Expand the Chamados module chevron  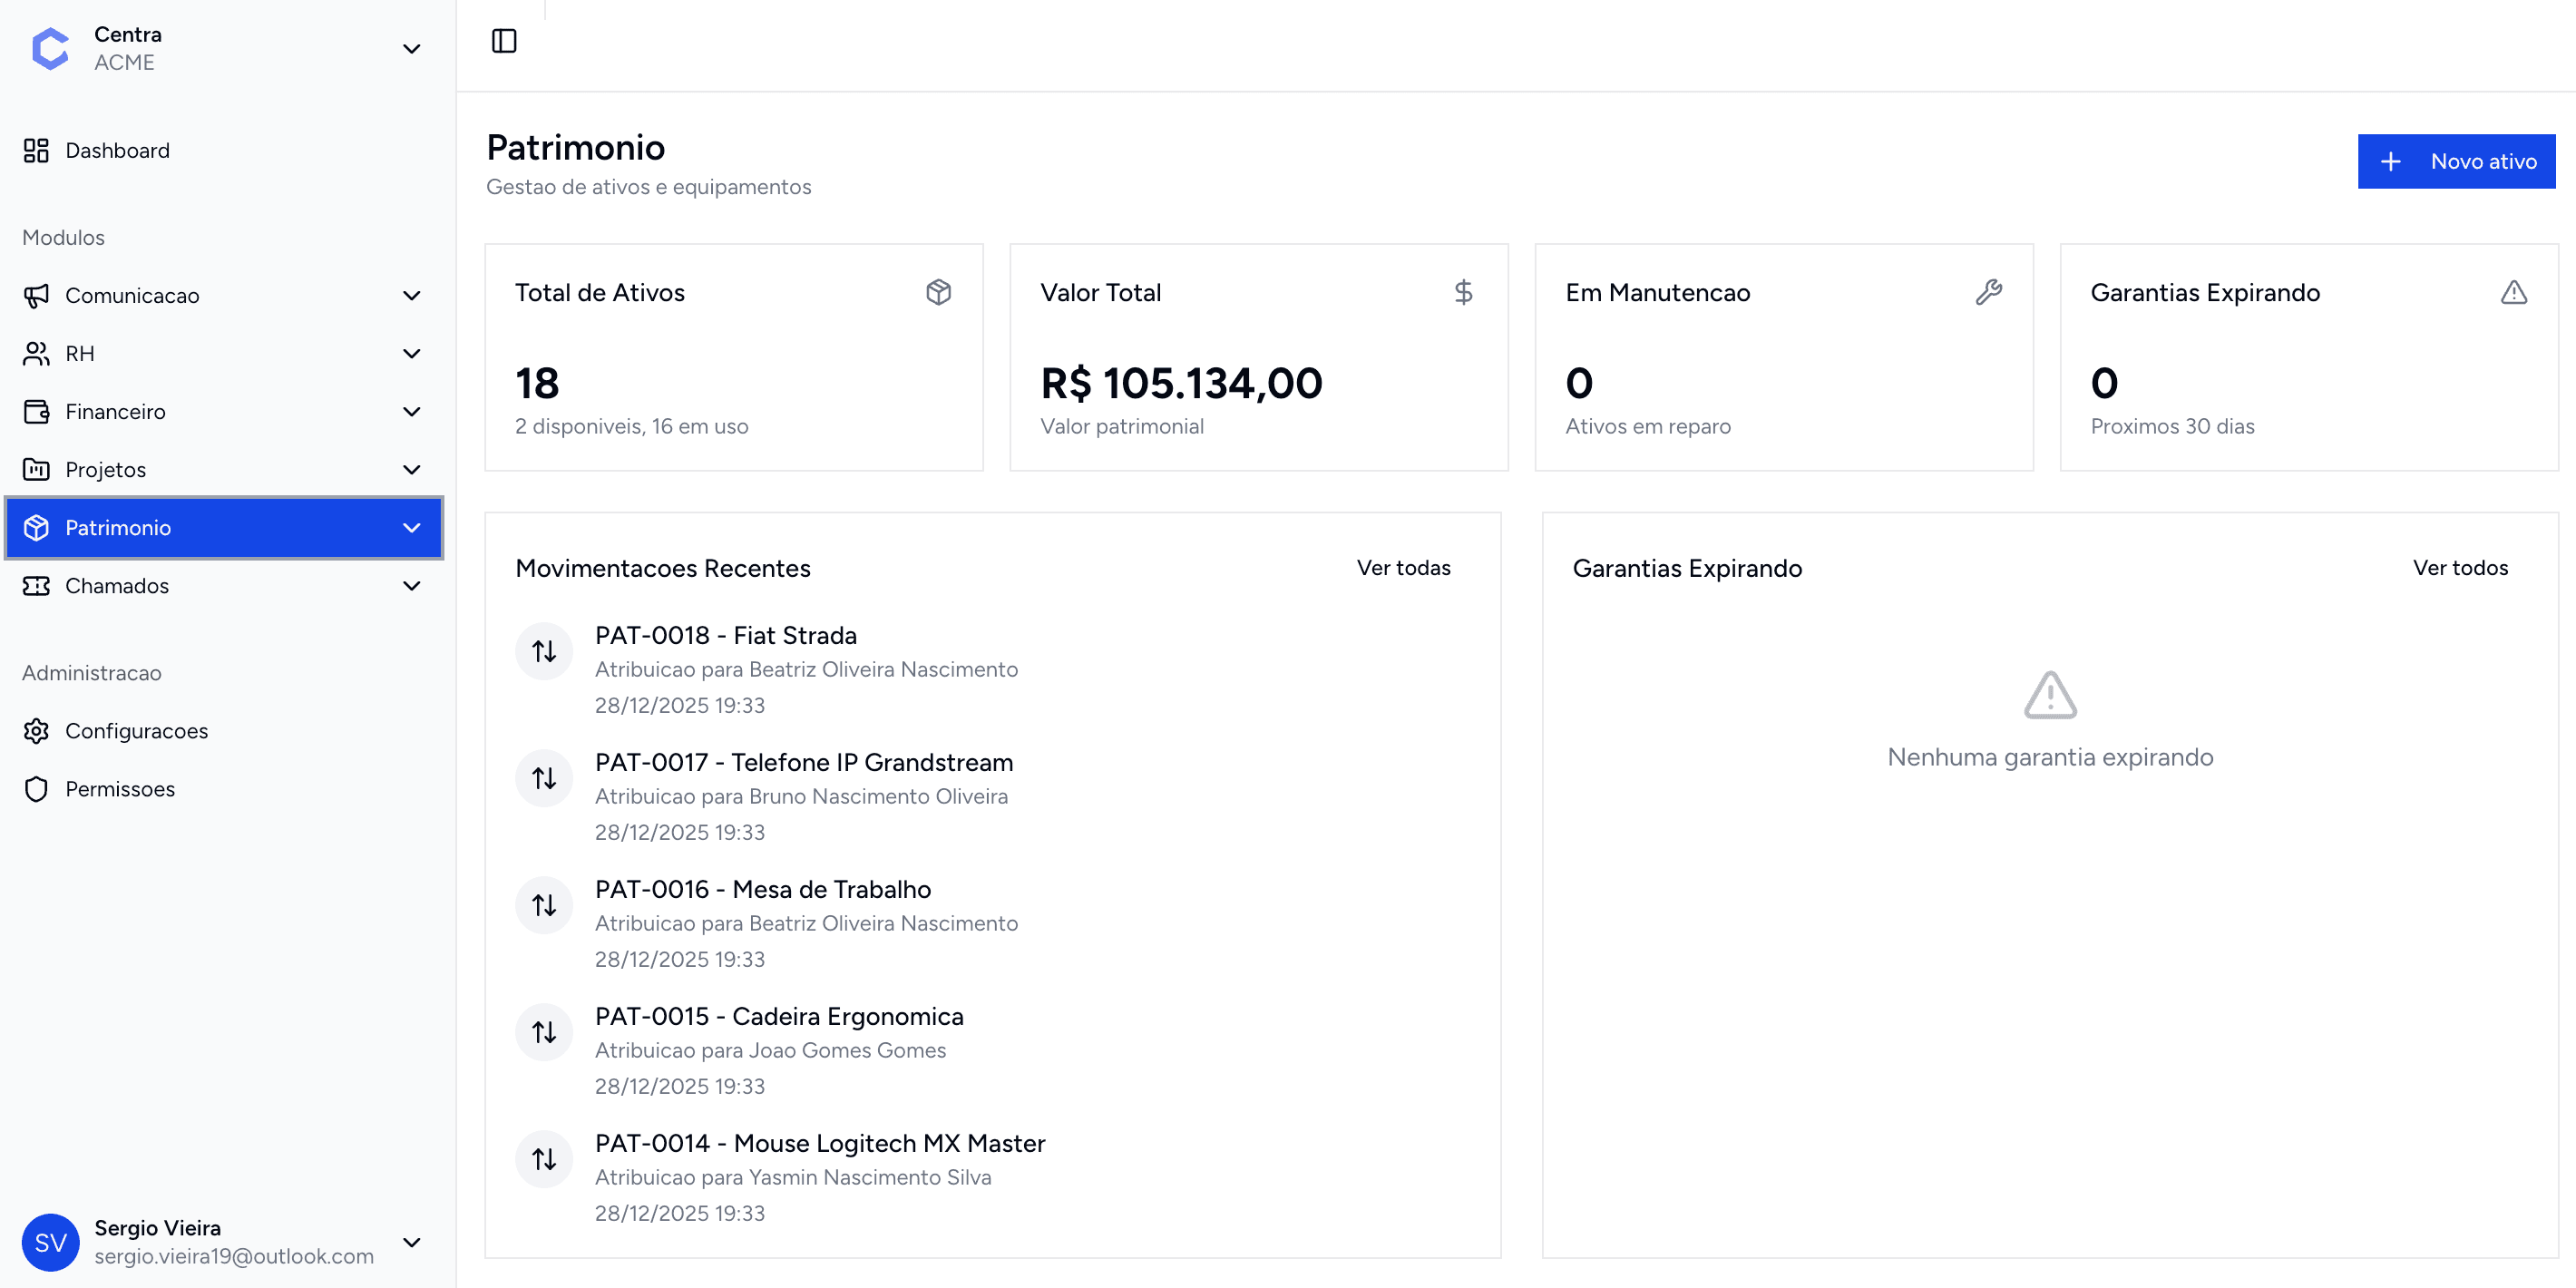click(x=411, y=586)
